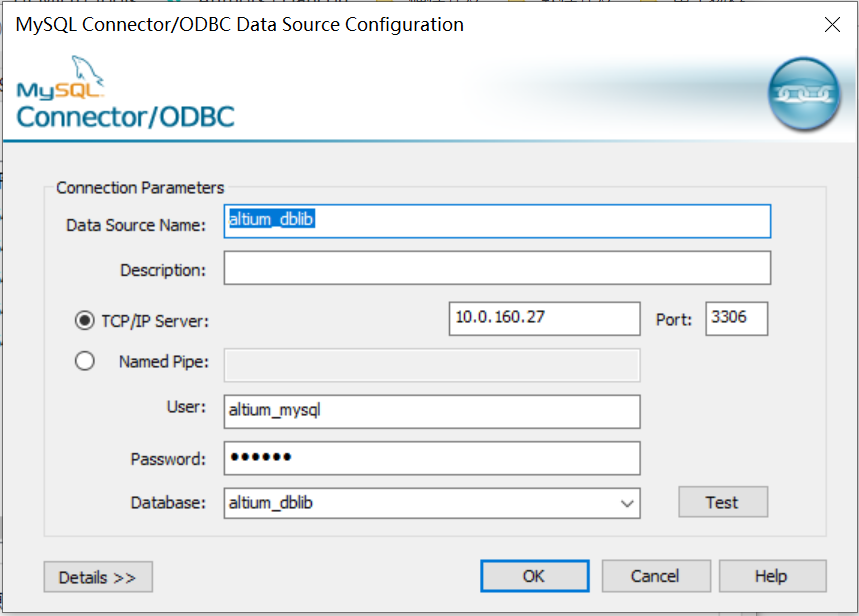859x616 pixels.
Task: Open the Database dropdown arrow
Action: (x=627, y=503)
